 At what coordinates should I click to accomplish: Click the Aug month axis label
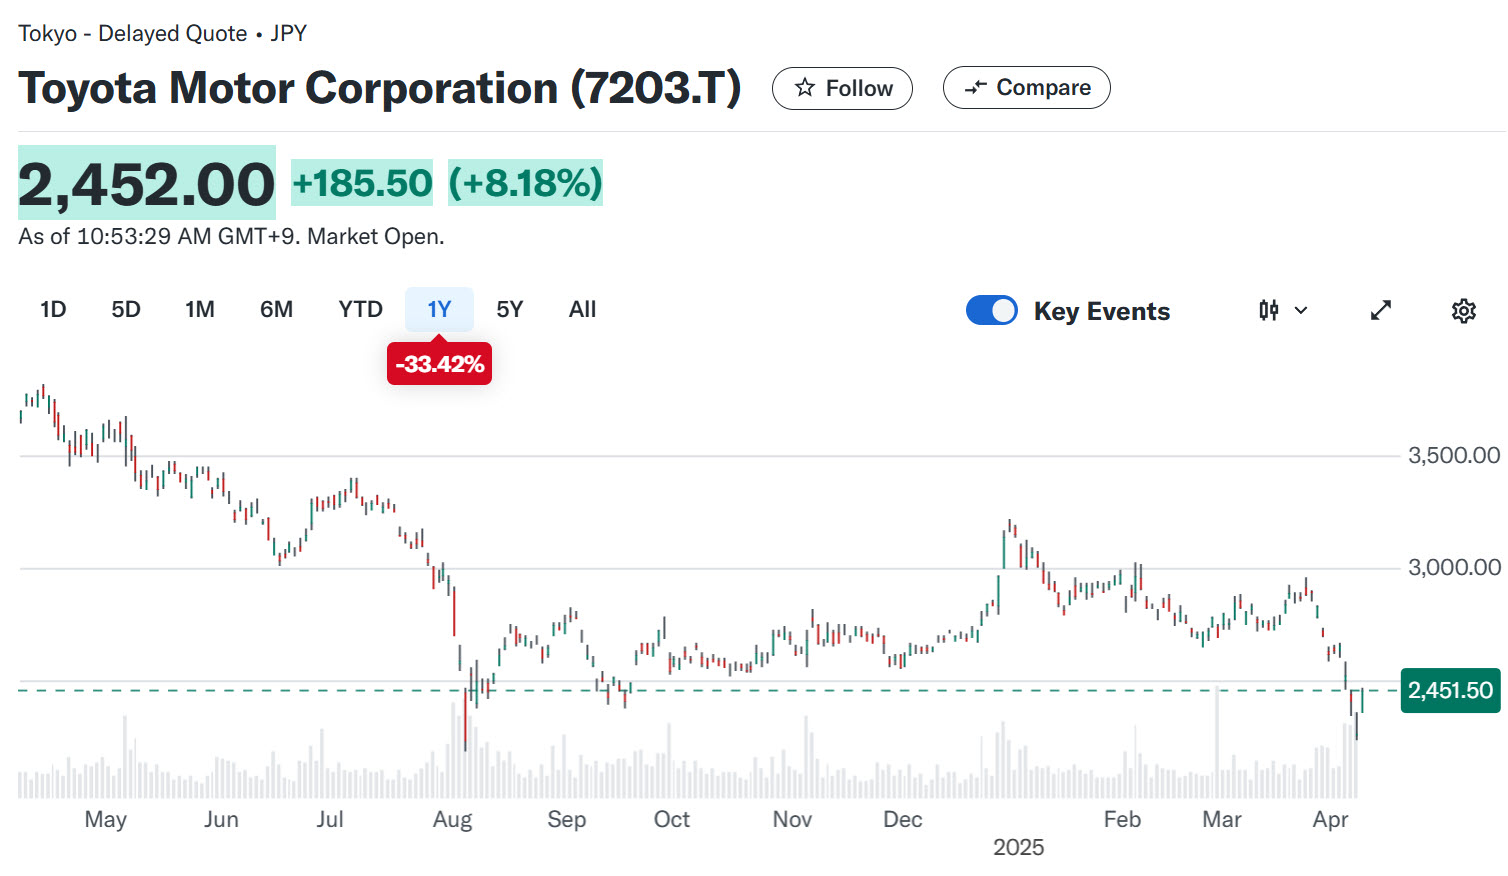[452, 820]
